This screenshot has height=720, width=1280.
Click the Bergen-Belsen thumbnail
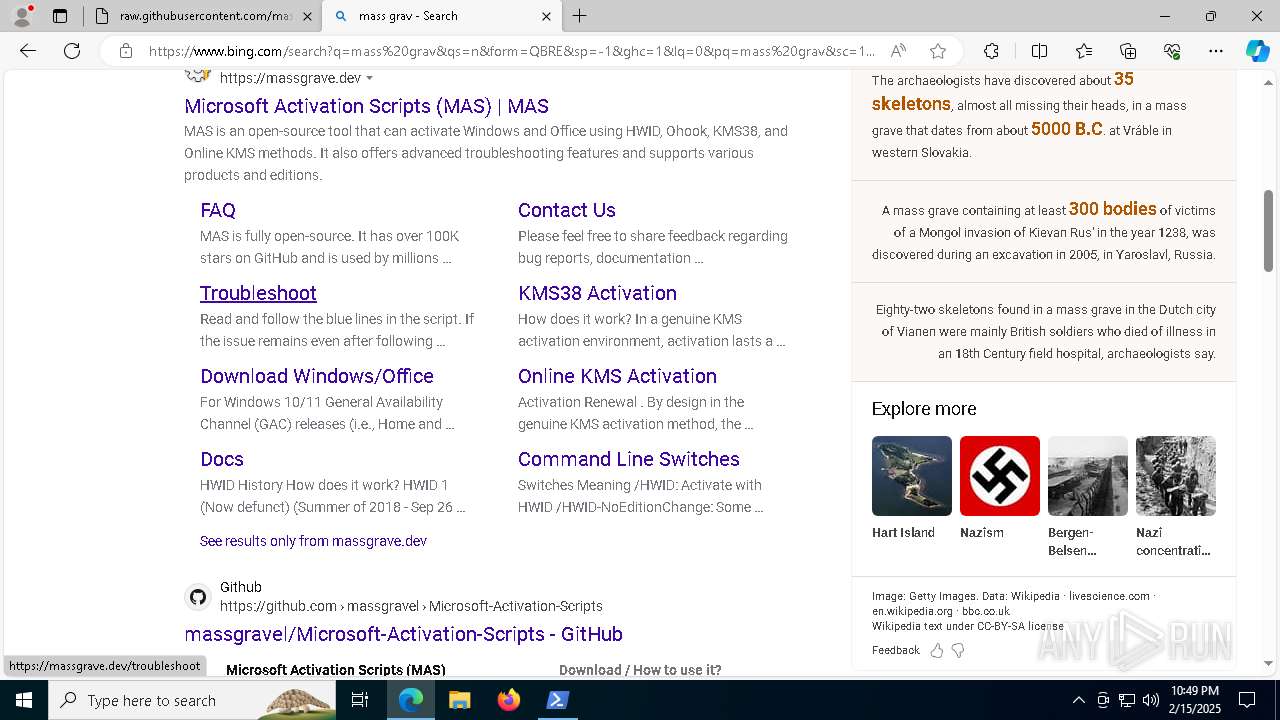point(1088,476)
